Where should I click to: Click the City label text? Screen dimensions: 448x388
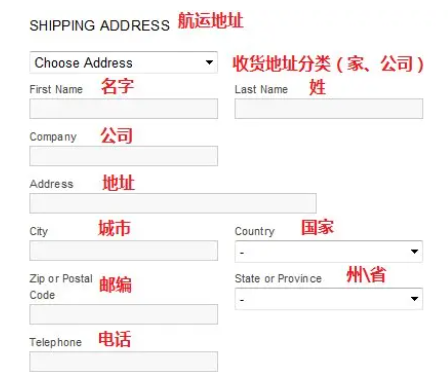click(x=39, y=231)
